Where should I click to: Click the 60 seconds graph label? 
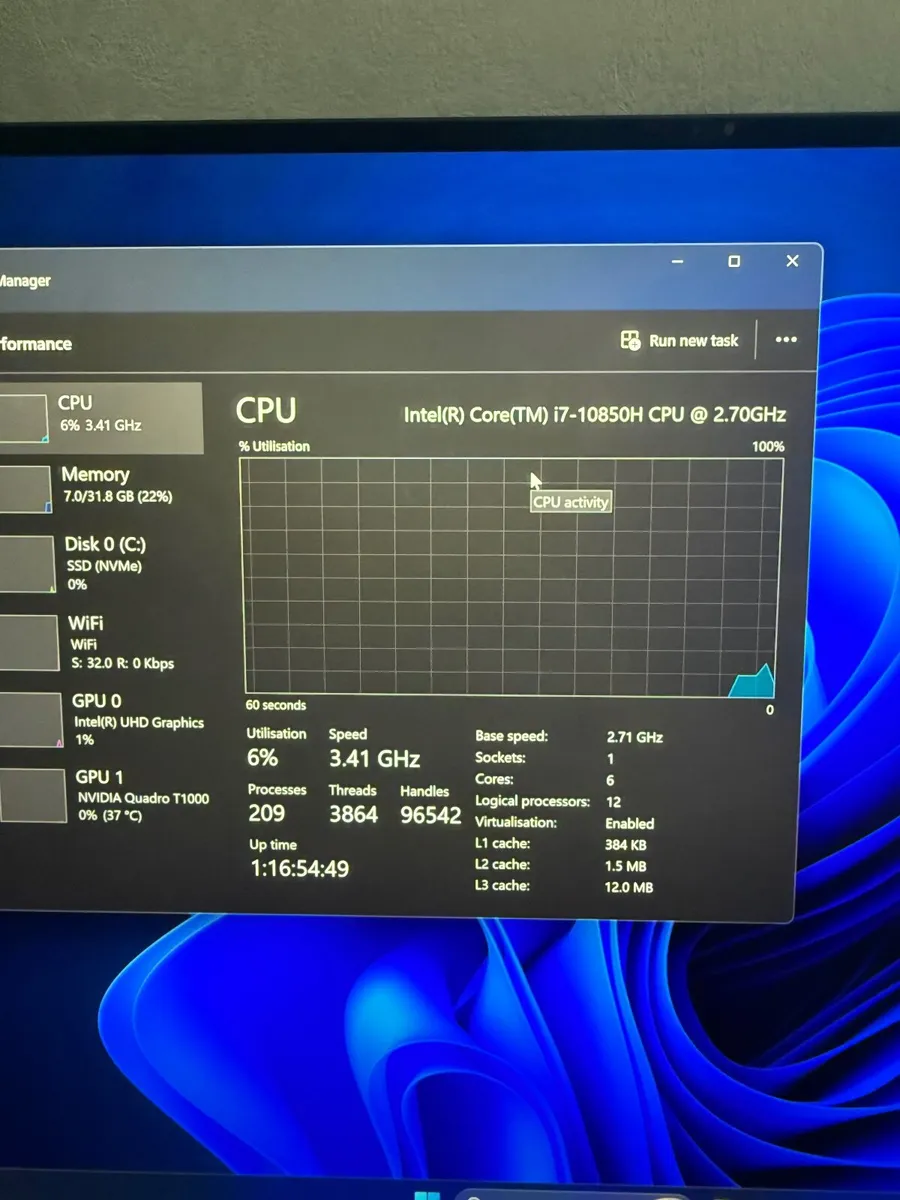pos(276,705)
